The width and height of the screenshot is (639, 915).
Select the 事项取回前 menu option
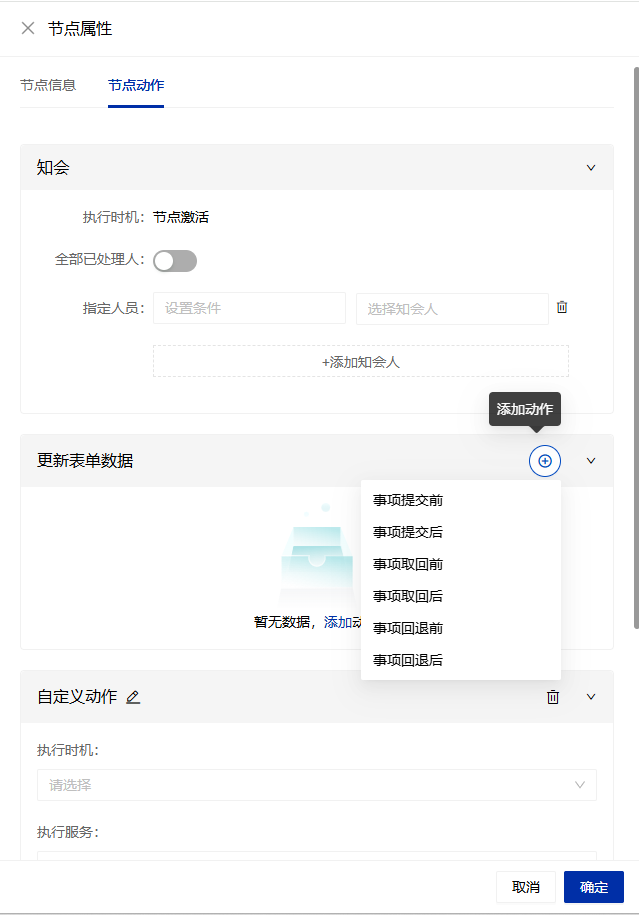(408, 564)
